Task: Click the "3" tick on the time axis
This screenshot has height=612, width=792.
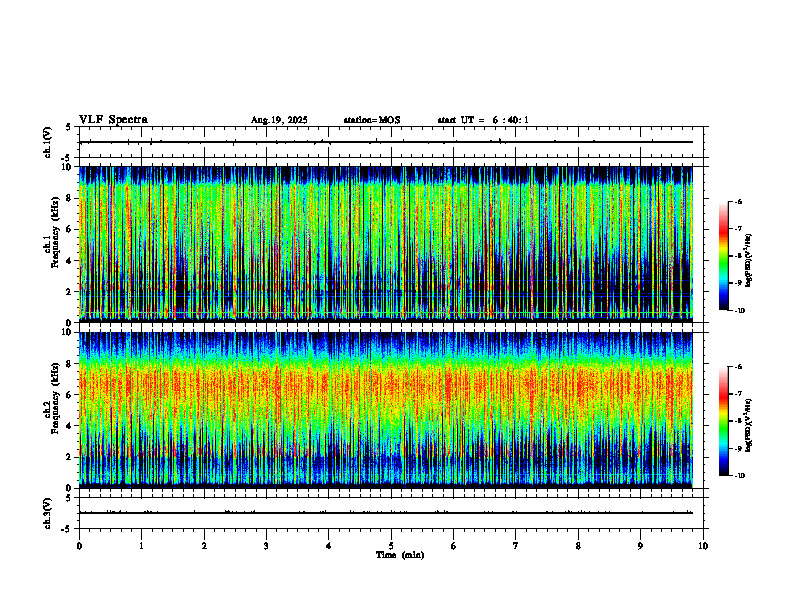Action: [266, 546]
